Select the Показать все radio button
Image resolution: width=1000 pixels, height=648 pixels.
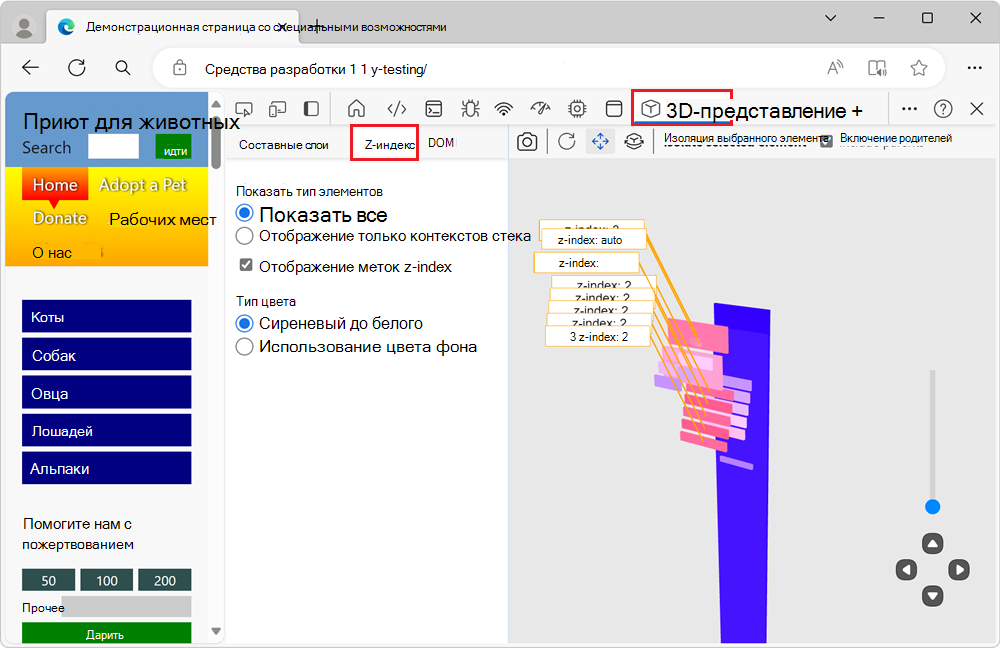244,213
